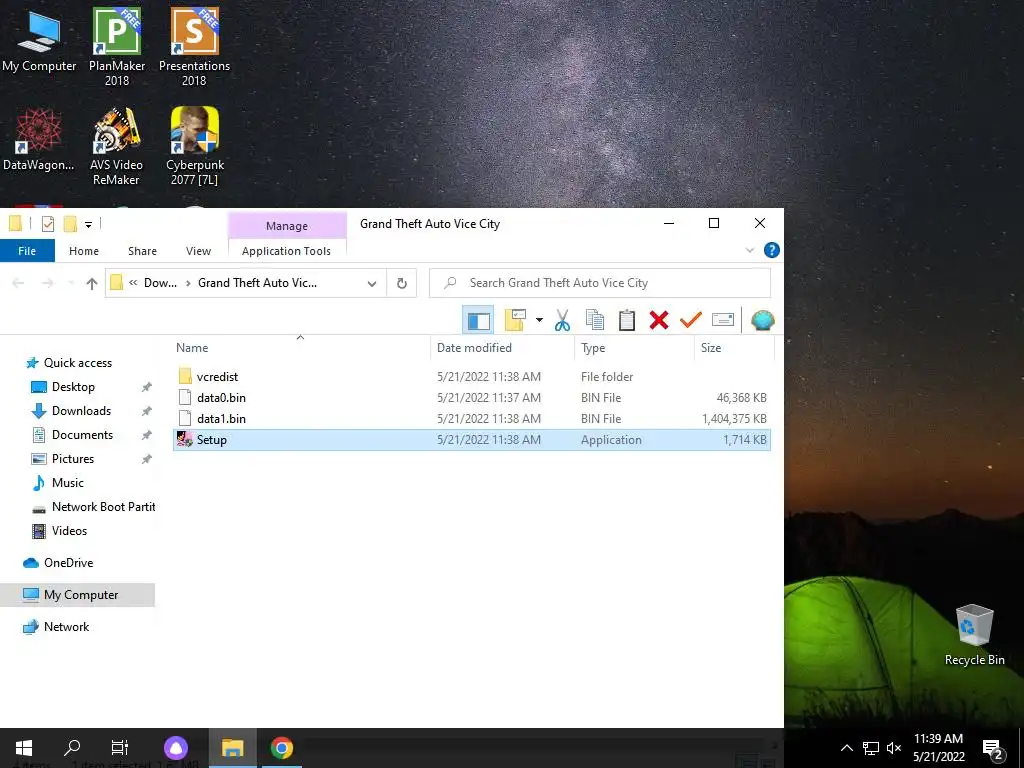Go up one folder level with arrow
Viewport: 1024px width, 768px height.
pyautogui.click(x=91, y=283)
